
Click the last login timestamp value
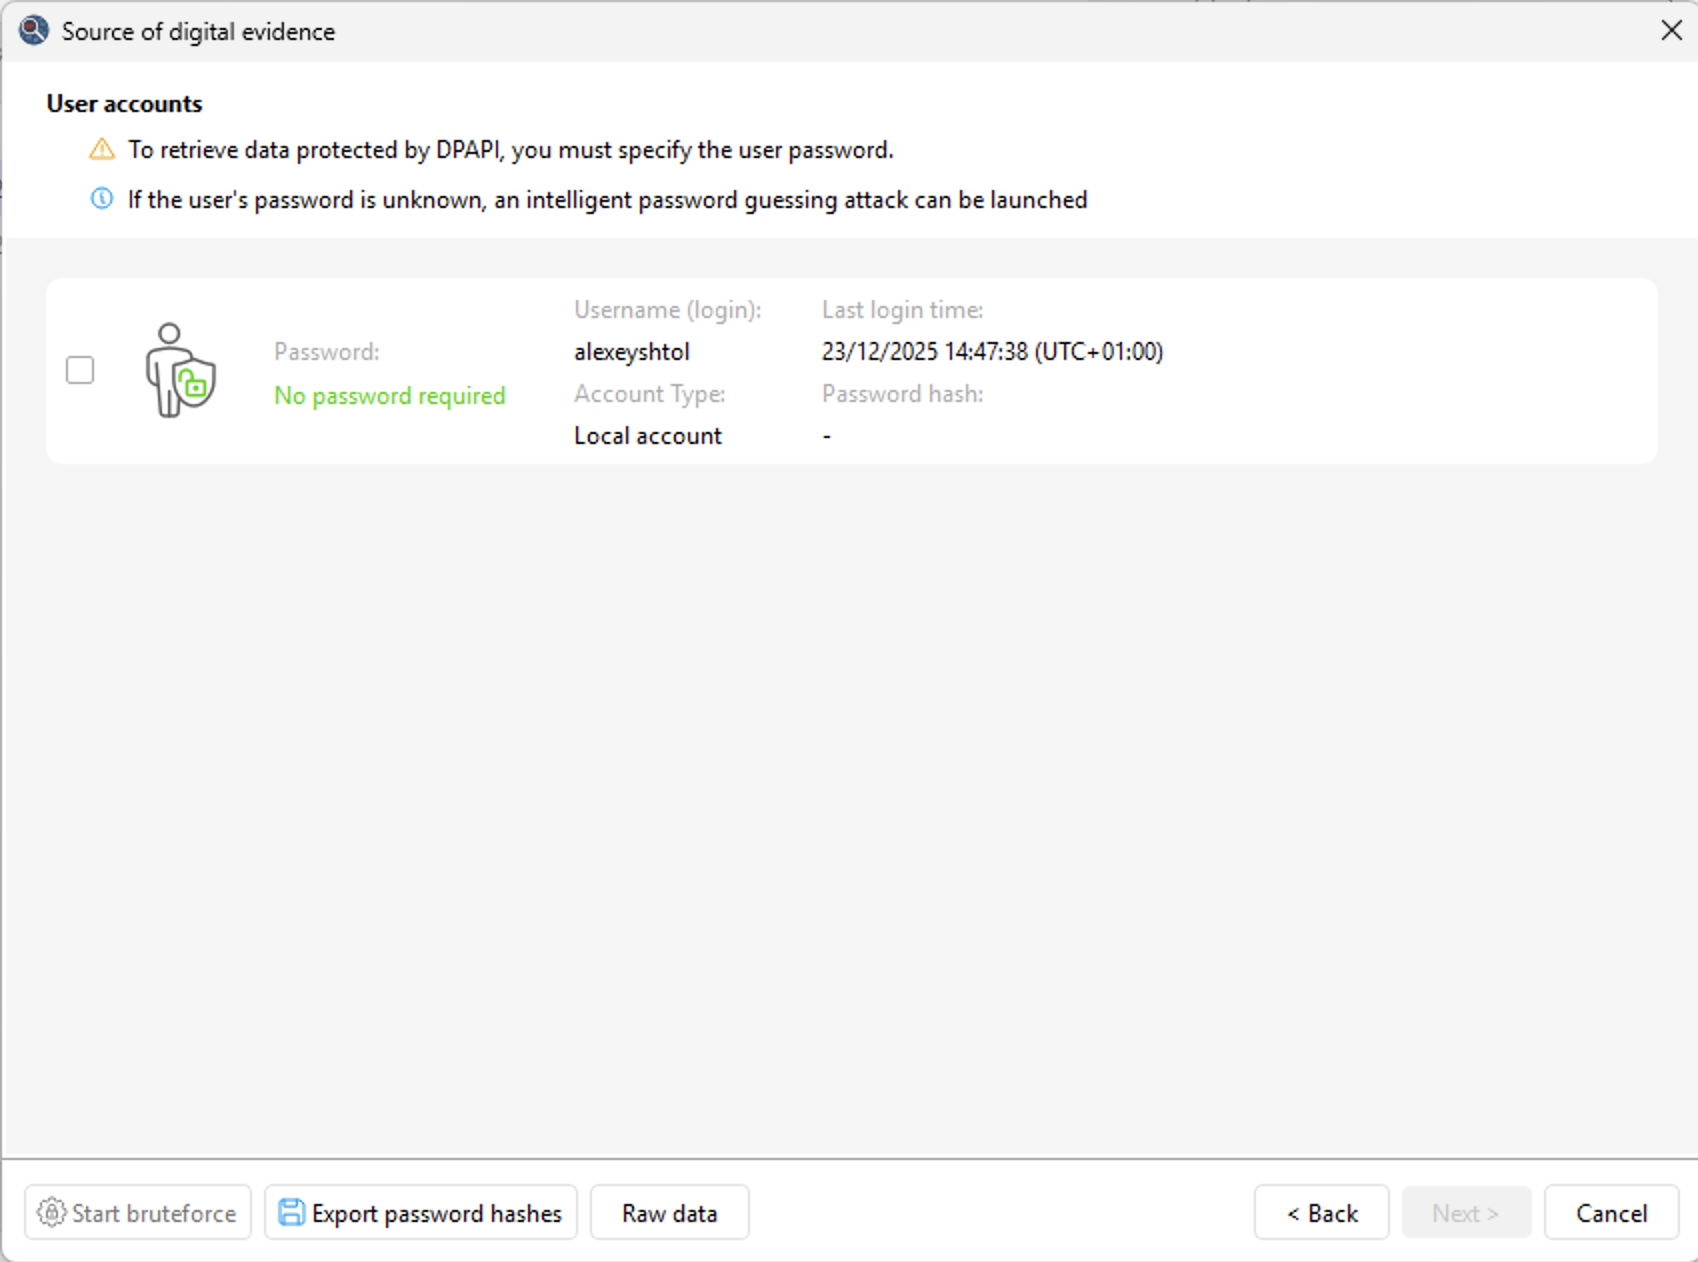tap(992, 352)
